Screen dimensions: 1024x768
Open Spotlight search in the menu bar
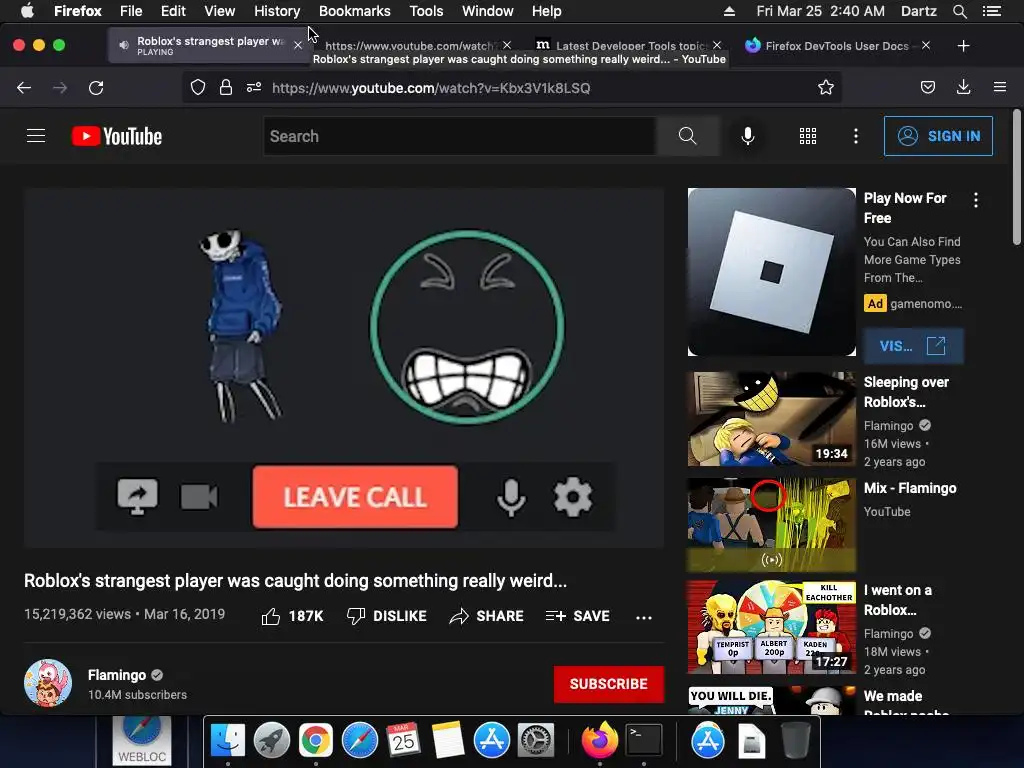[959, 11]
